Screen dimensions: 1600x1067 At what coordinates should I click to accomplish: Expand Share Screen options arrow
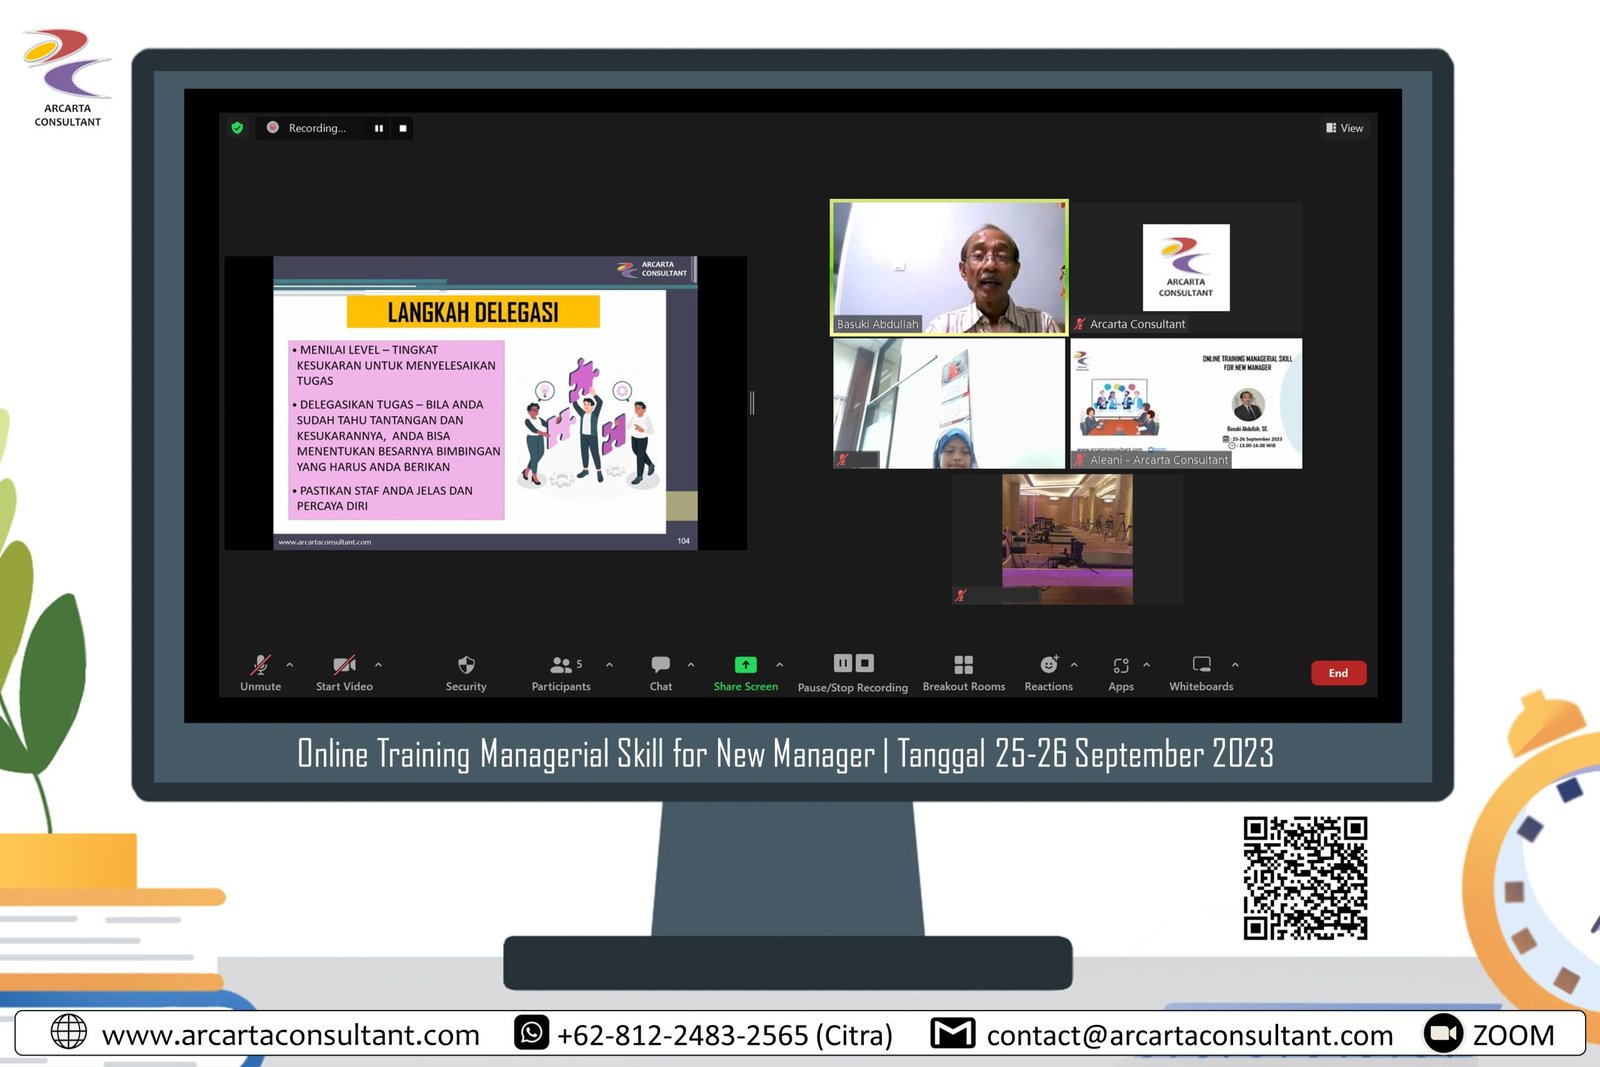coord(780,664)
